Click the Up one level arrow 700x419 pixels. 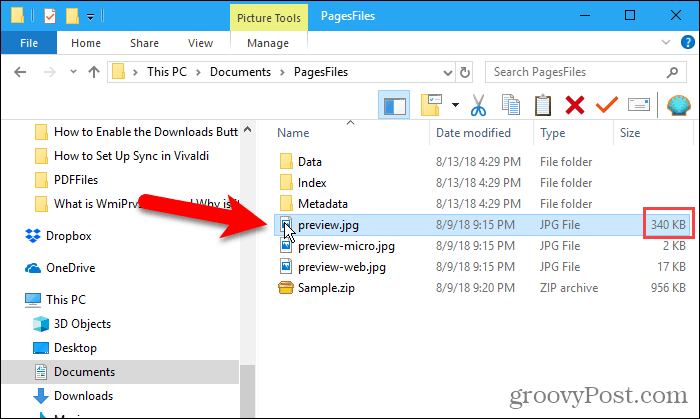(x=94, y=72)
